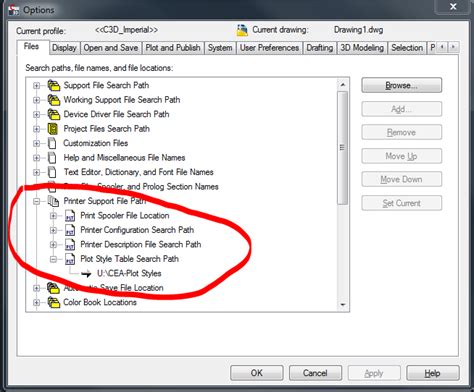This screenshot has width=474, height=392.
Task: Click the Printer Description File Search Path icon
Action: [70, 245]
